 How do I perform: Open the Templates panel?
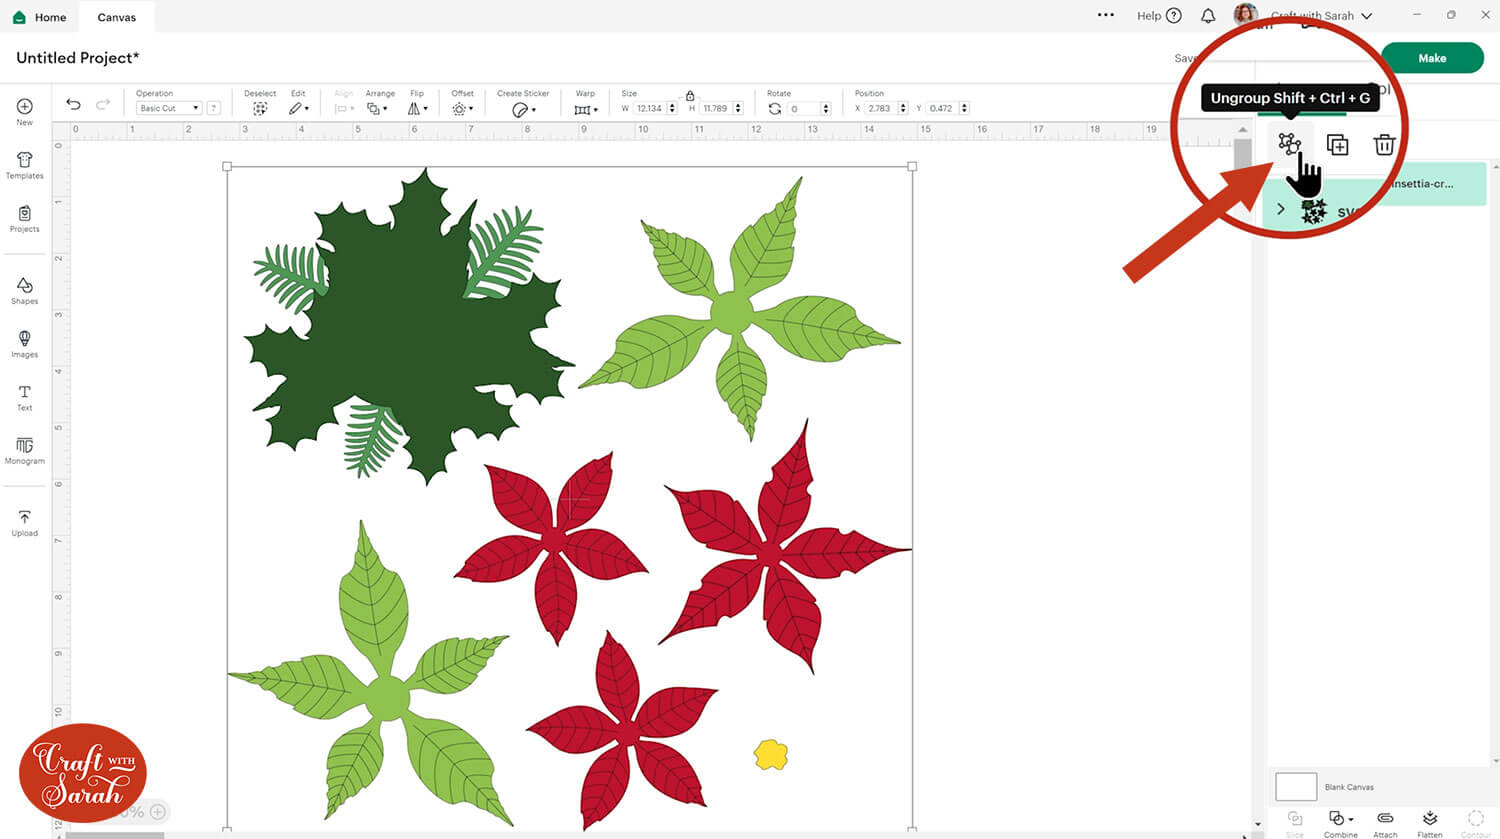24,165
